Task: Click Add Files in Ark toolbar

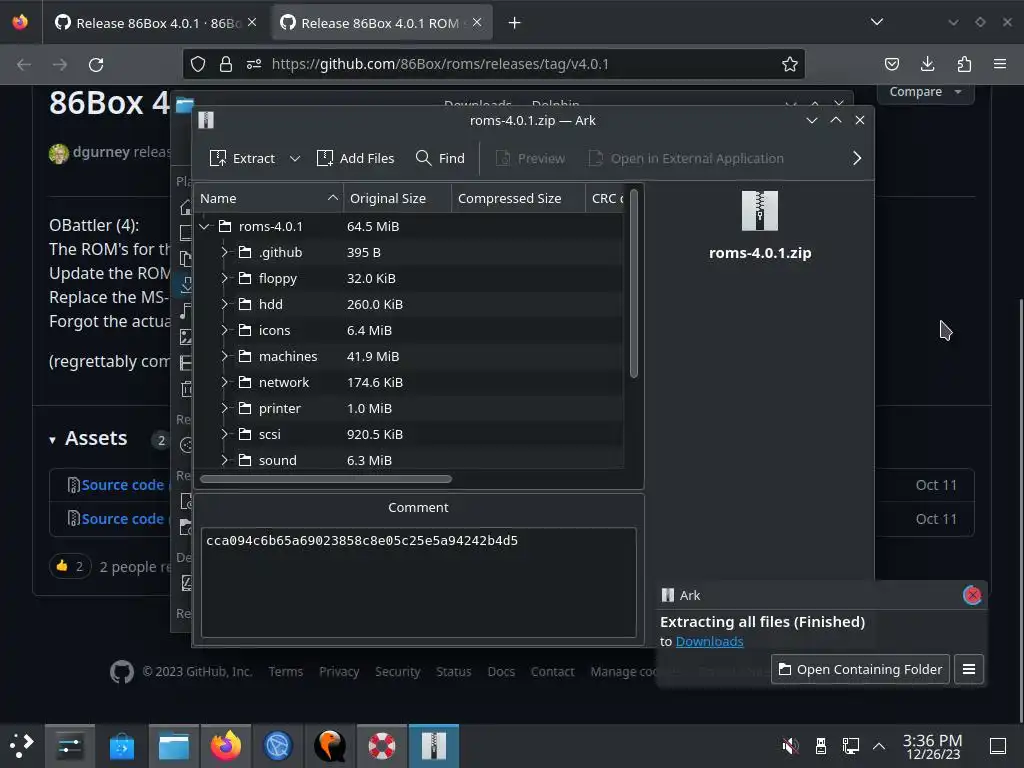Action: (x=355, y=158)
